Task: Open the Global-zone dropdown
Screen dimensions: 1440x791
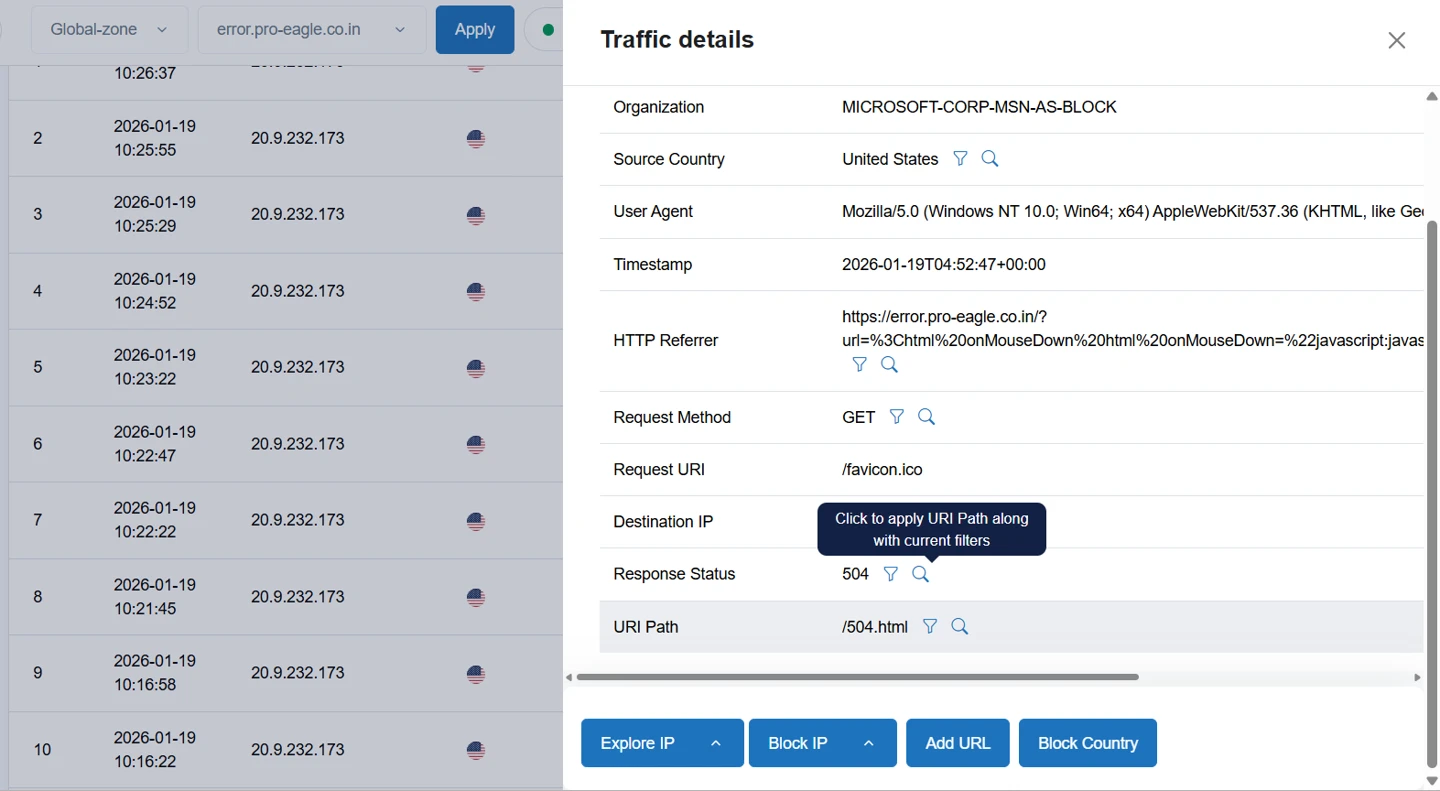Action: pyautogui.click(x=109, y=30)
